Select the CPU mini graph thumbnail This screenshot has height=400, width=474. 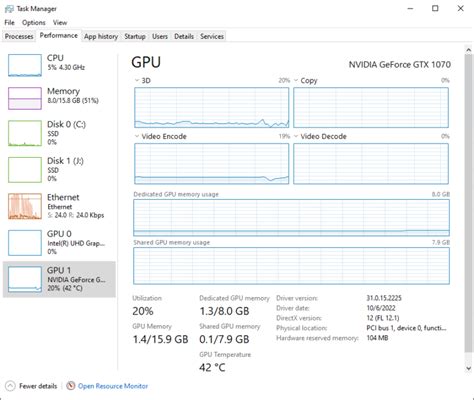[x=25, y=66]
